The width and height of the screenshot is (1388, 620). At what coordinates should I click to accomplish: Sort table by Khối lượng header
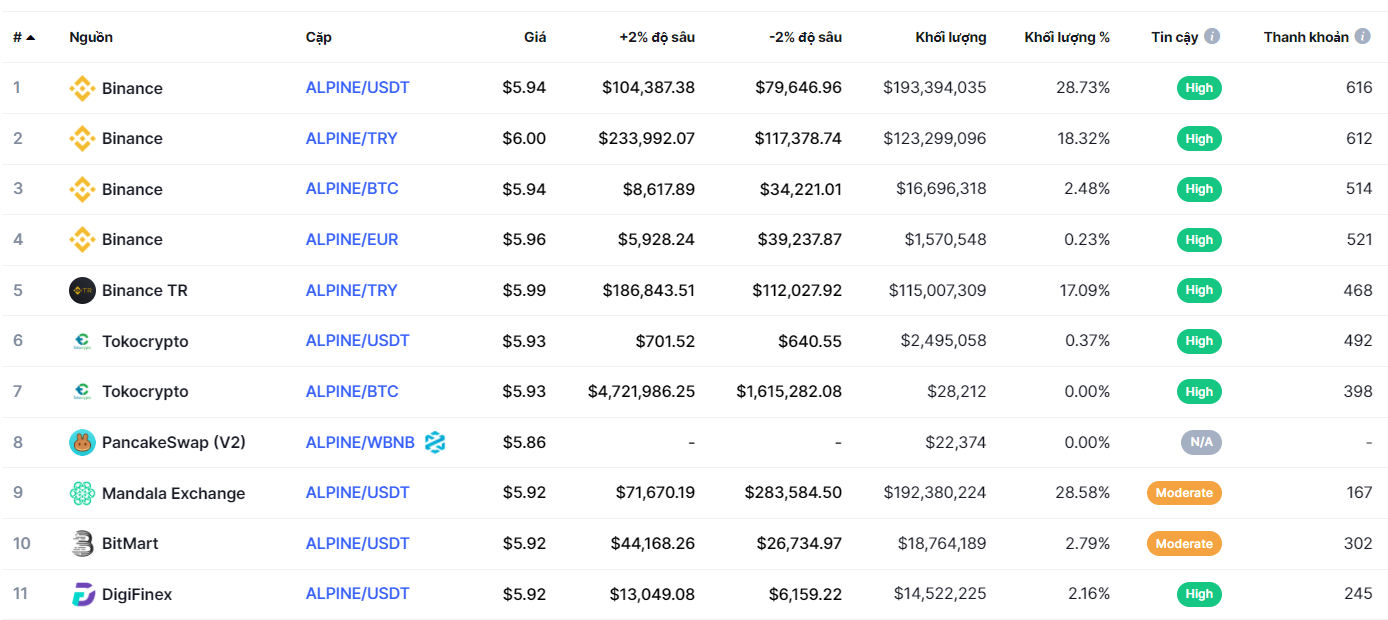click(950, 37)
